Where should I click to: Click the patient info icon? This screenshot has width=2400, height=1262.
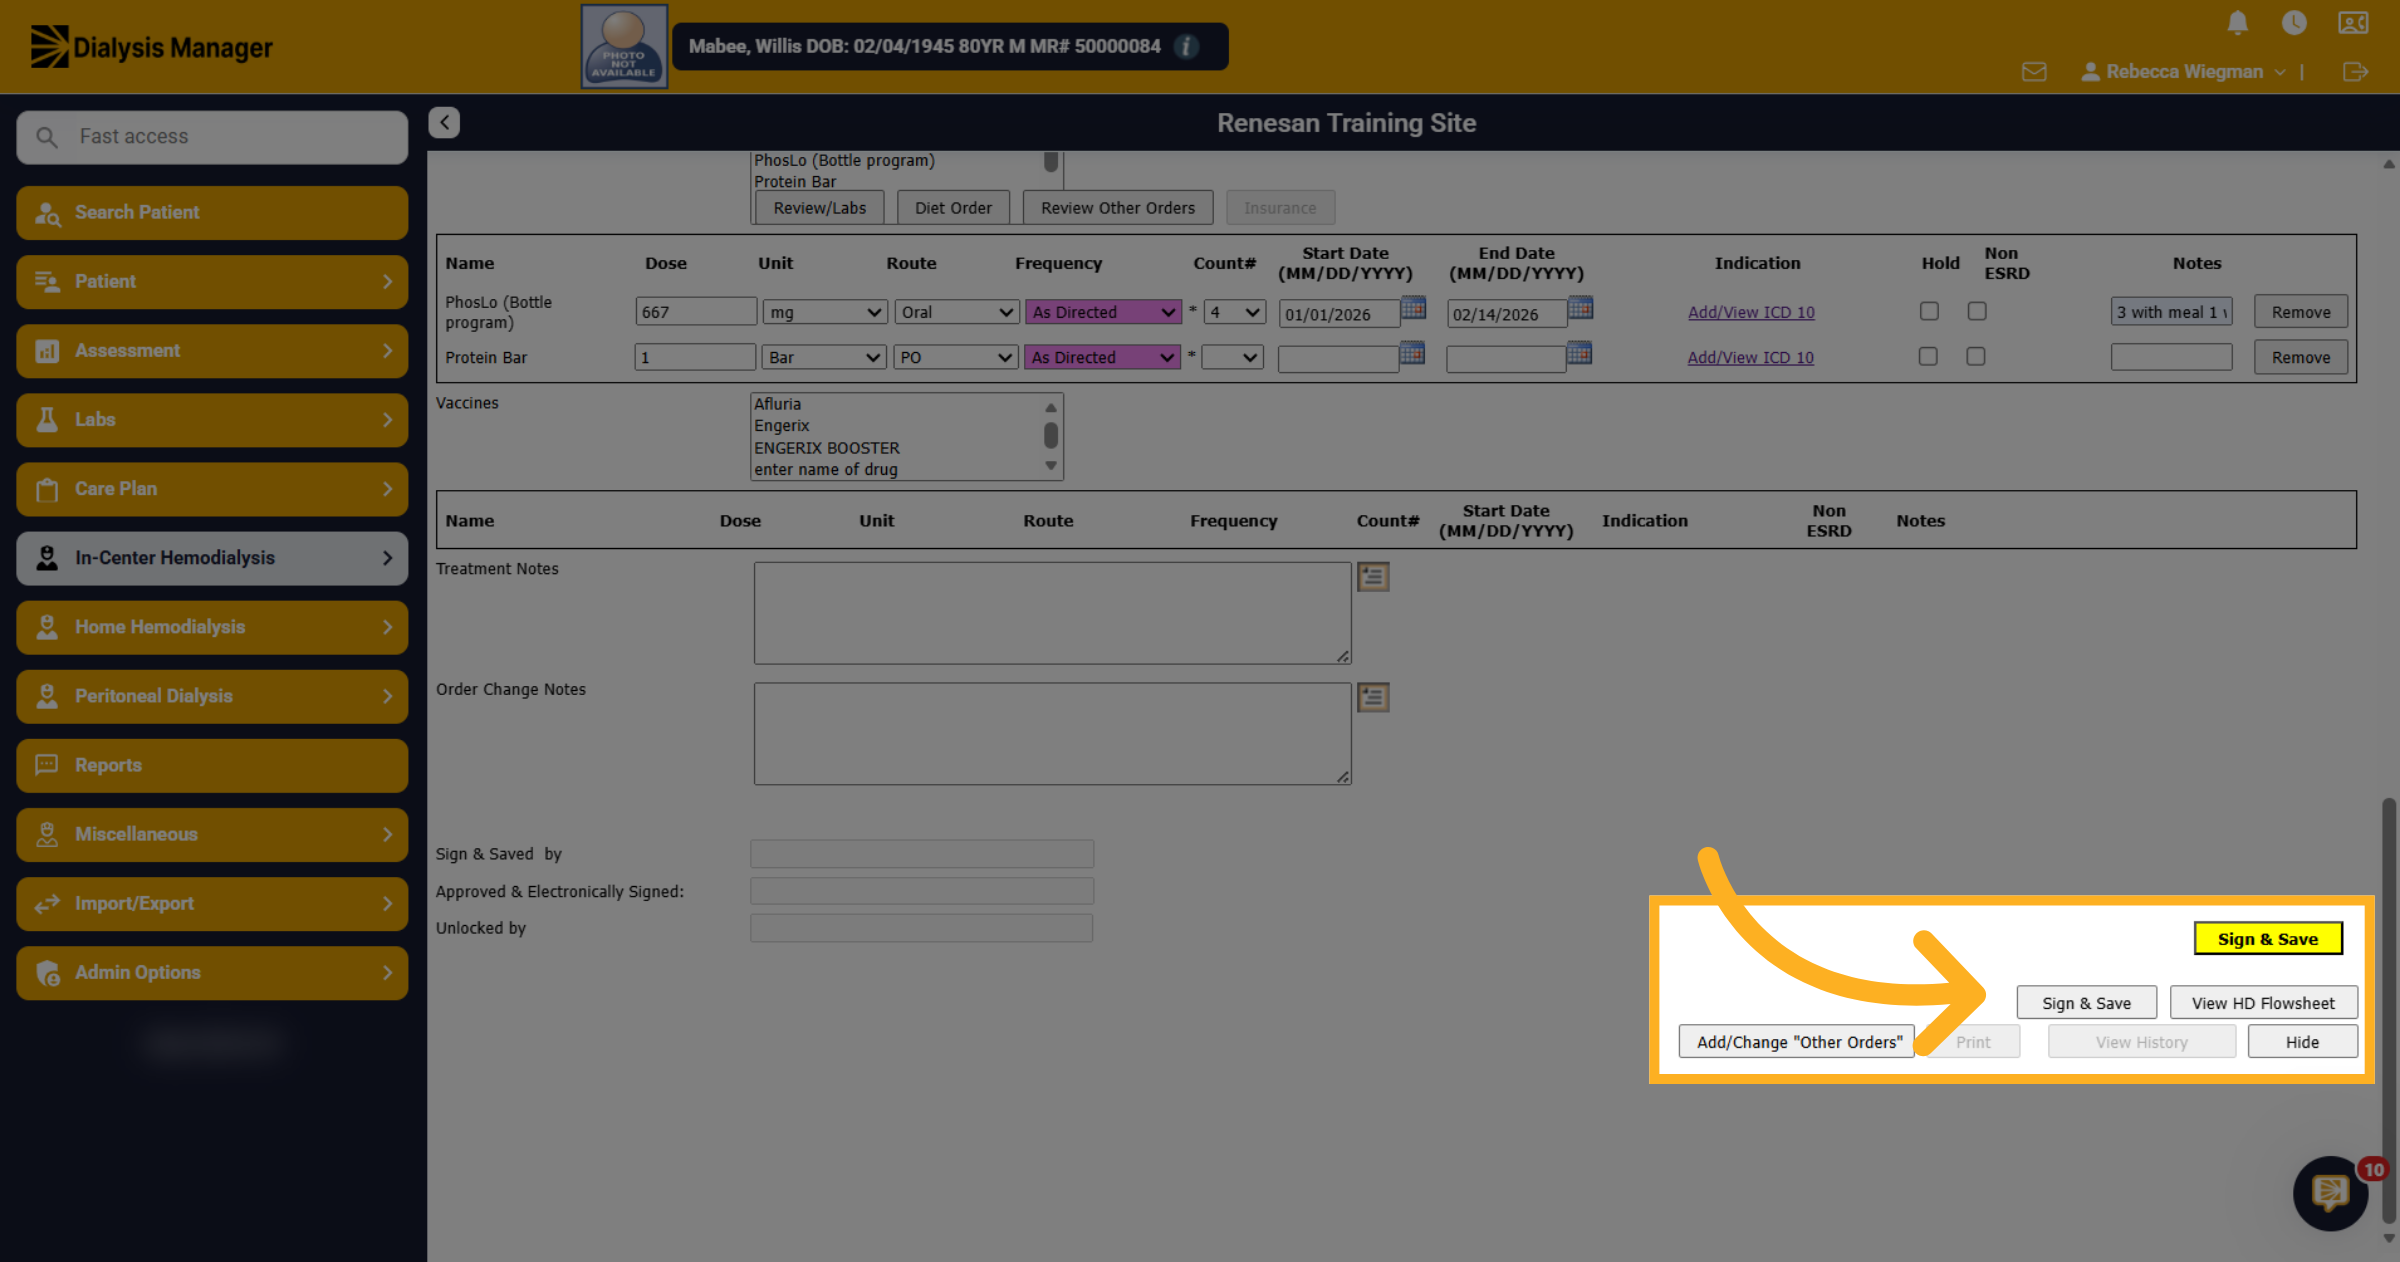[1186, 46]
